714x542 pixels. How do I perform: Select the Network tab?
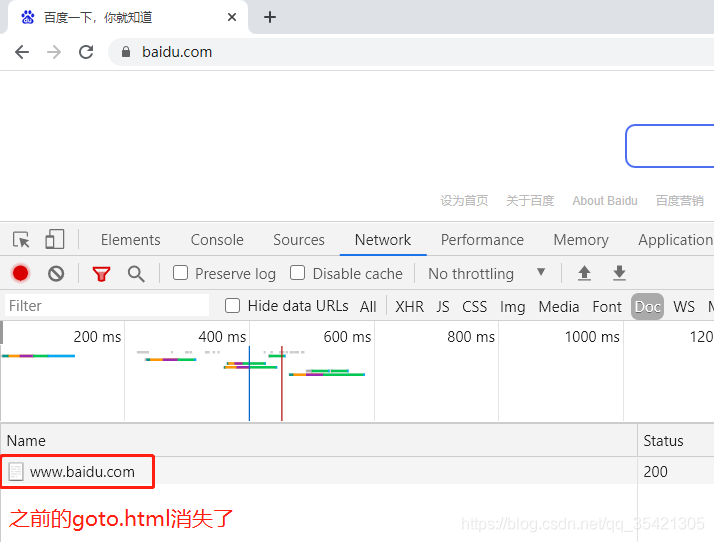(x=383, y=240)
